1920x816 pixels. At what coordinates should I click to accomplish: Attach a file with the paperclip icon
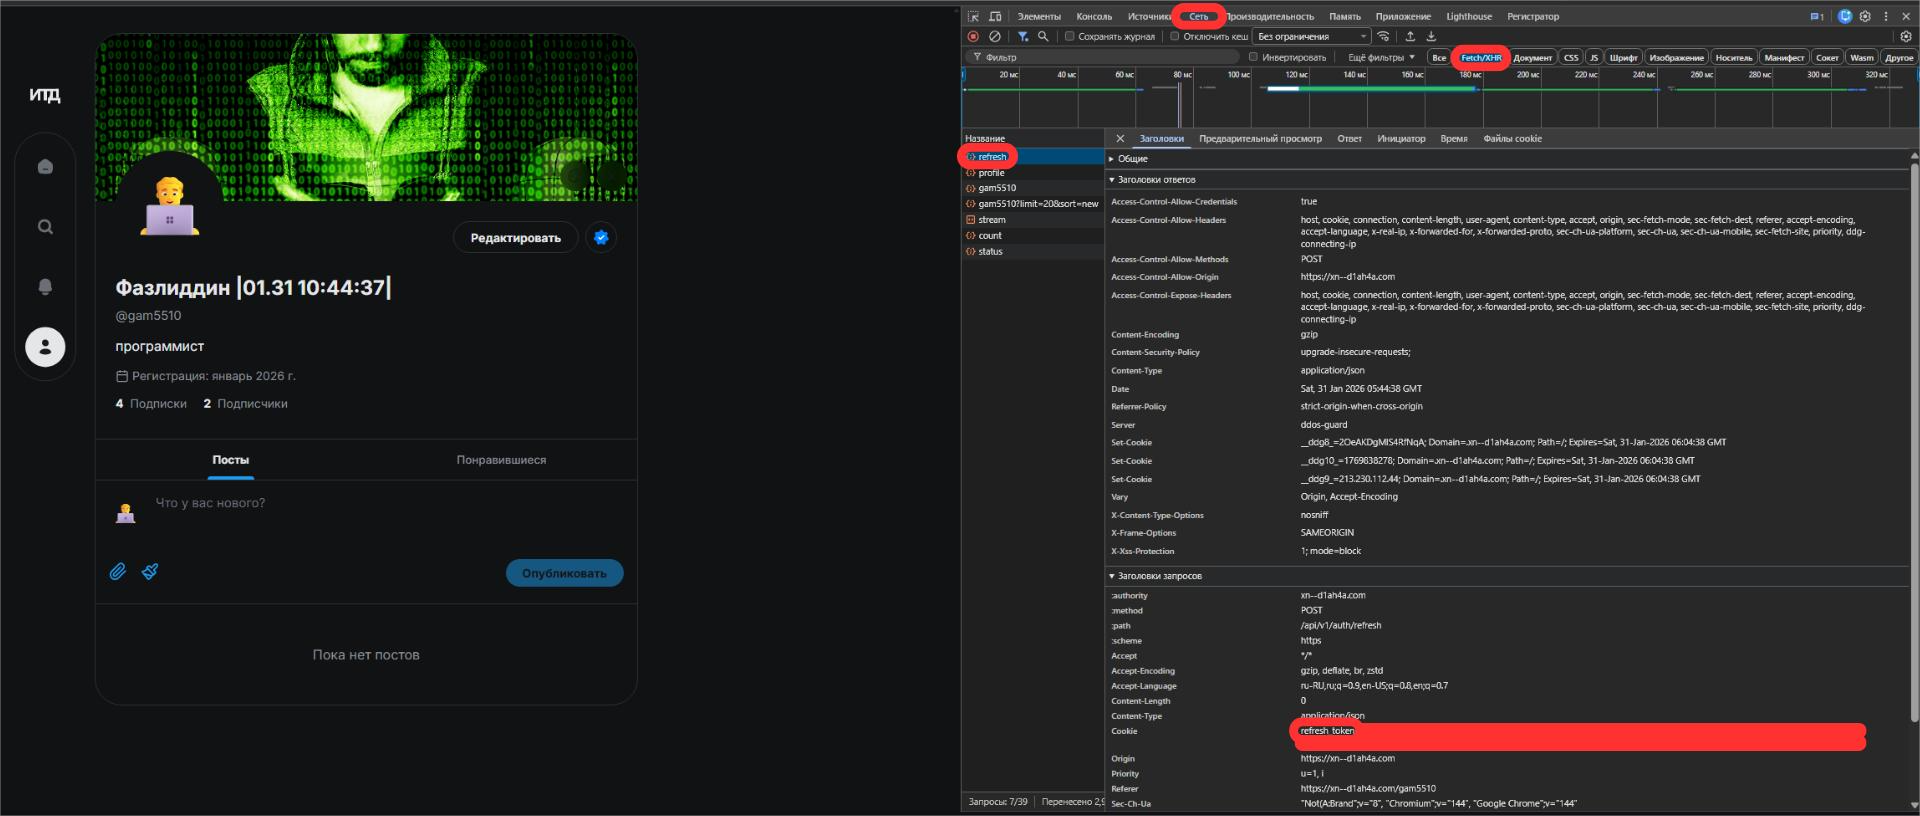[x=118, y=571]
